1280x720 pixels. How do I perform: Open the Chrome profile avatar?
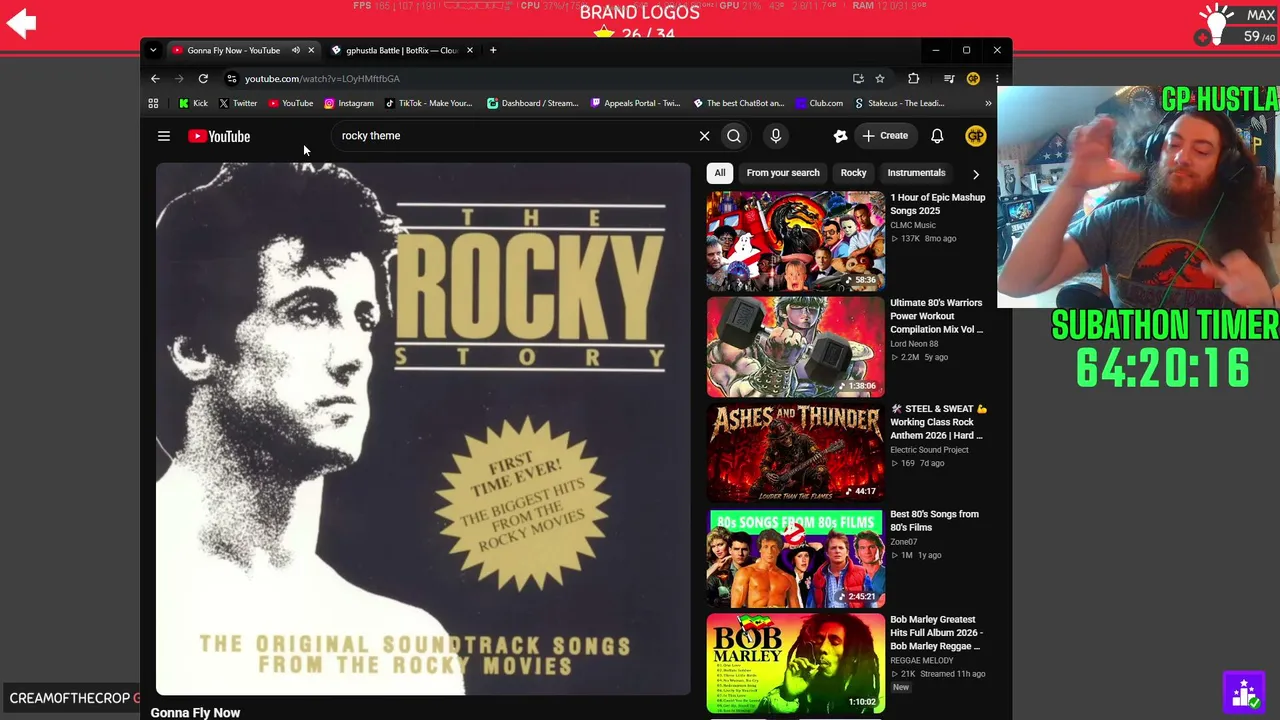coord(973,79)
